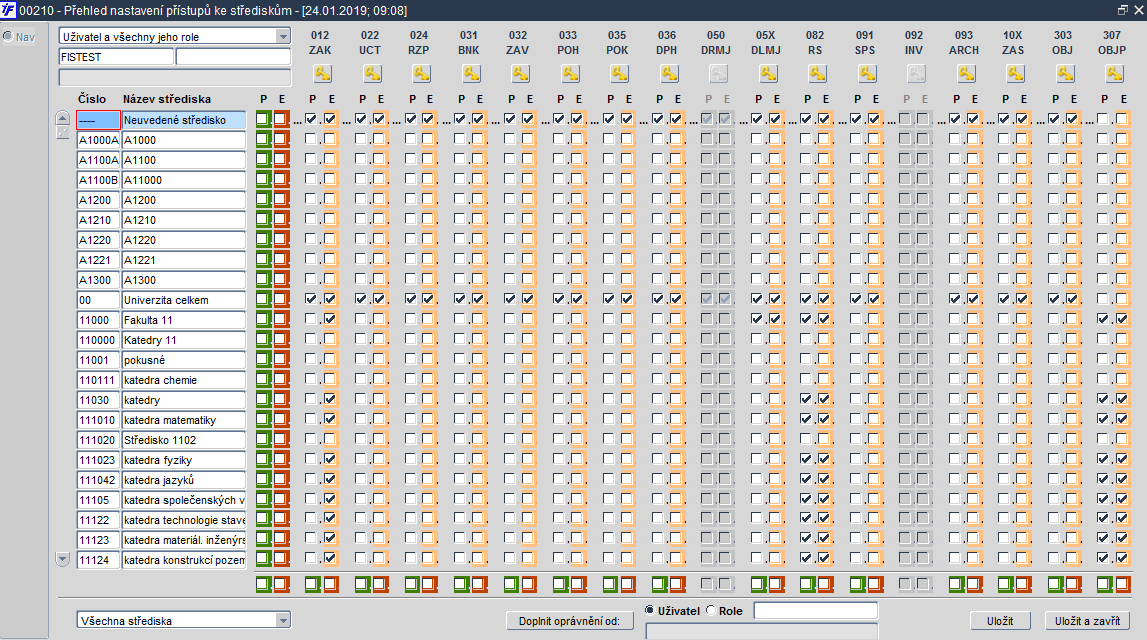Click the key icon under 307 OBJP
The image size is (1147, 640).
[x=1113, y=73]
